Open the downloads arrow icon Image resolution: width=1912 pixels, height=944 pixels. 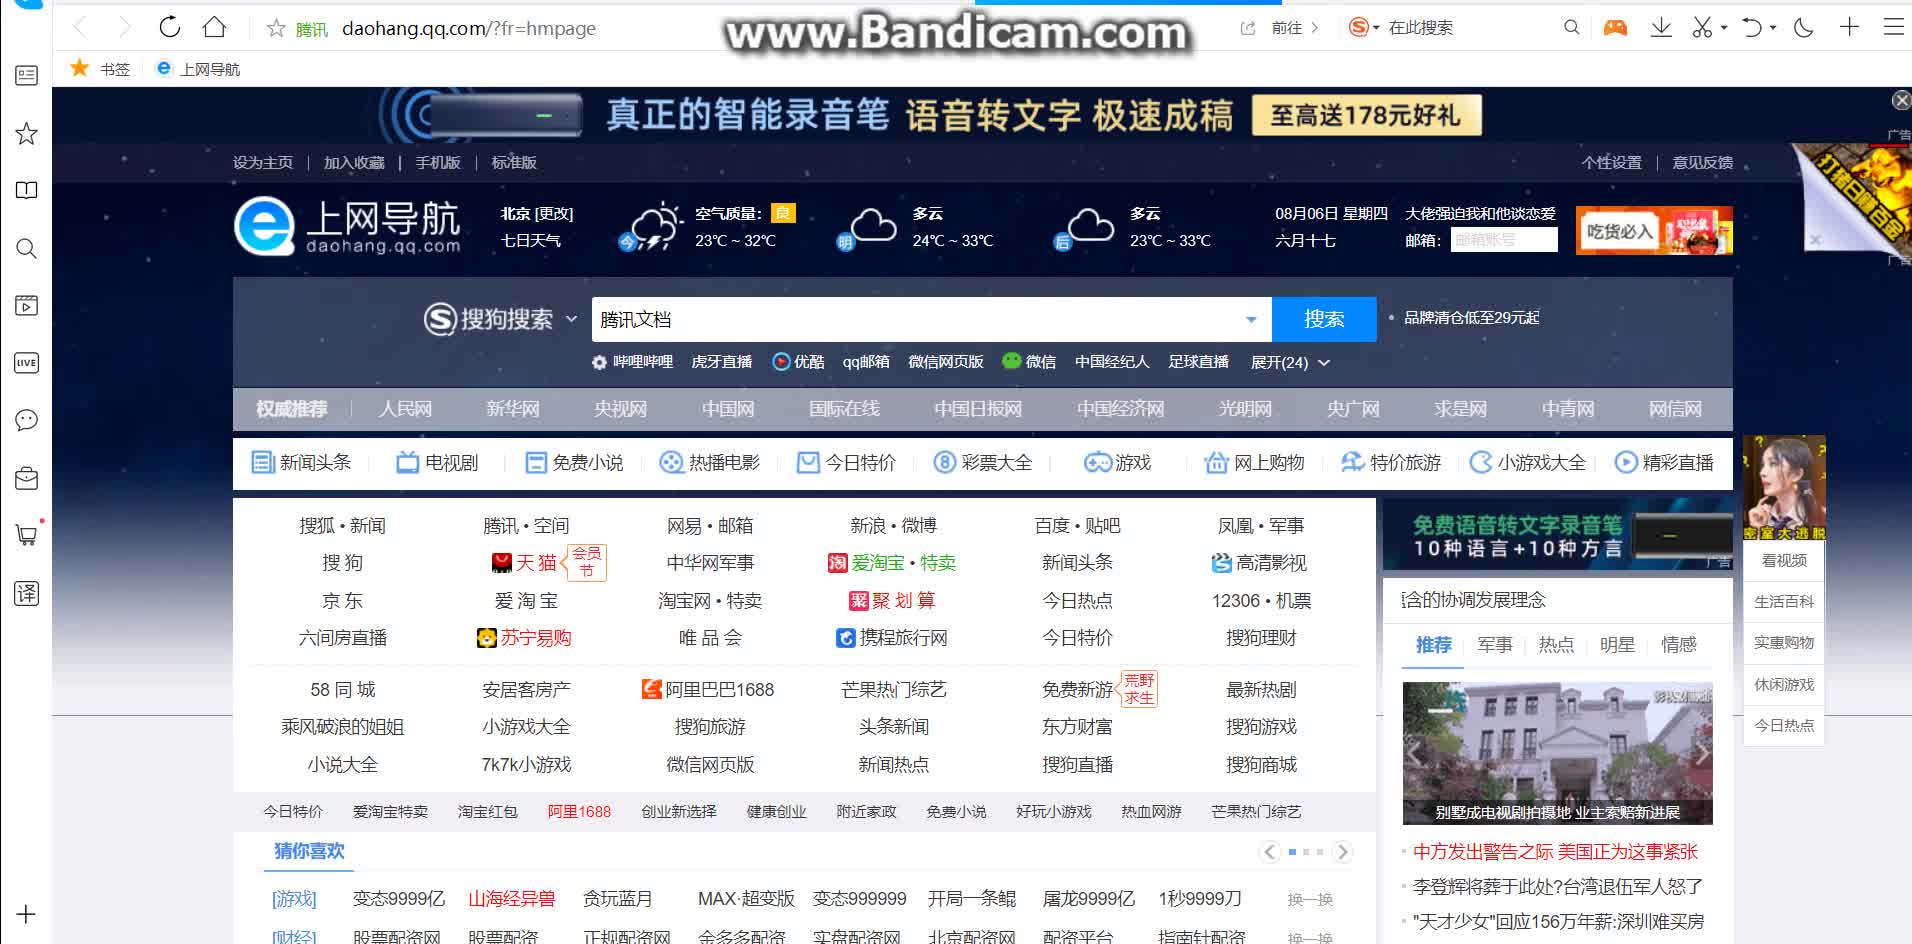click(x=1661, y=28)
